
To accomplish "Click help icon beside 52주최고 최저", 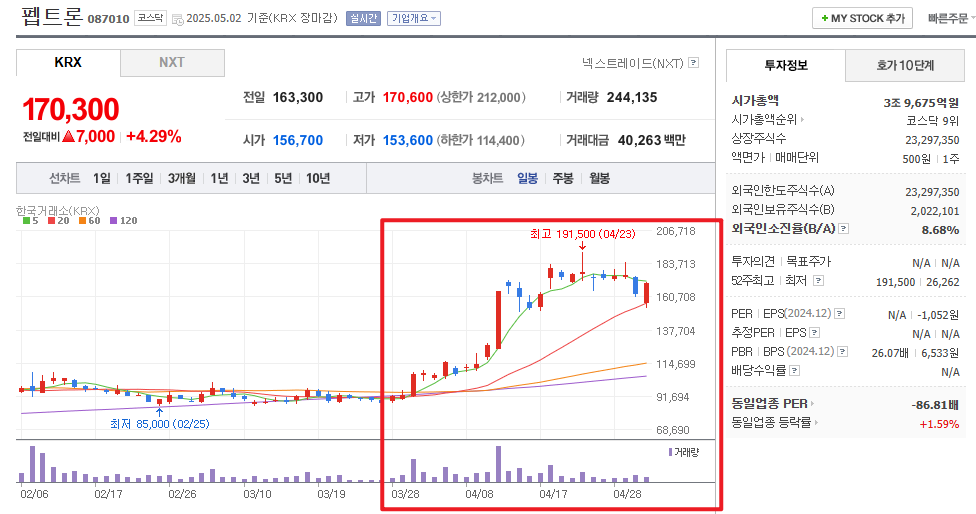I will 819,281.
